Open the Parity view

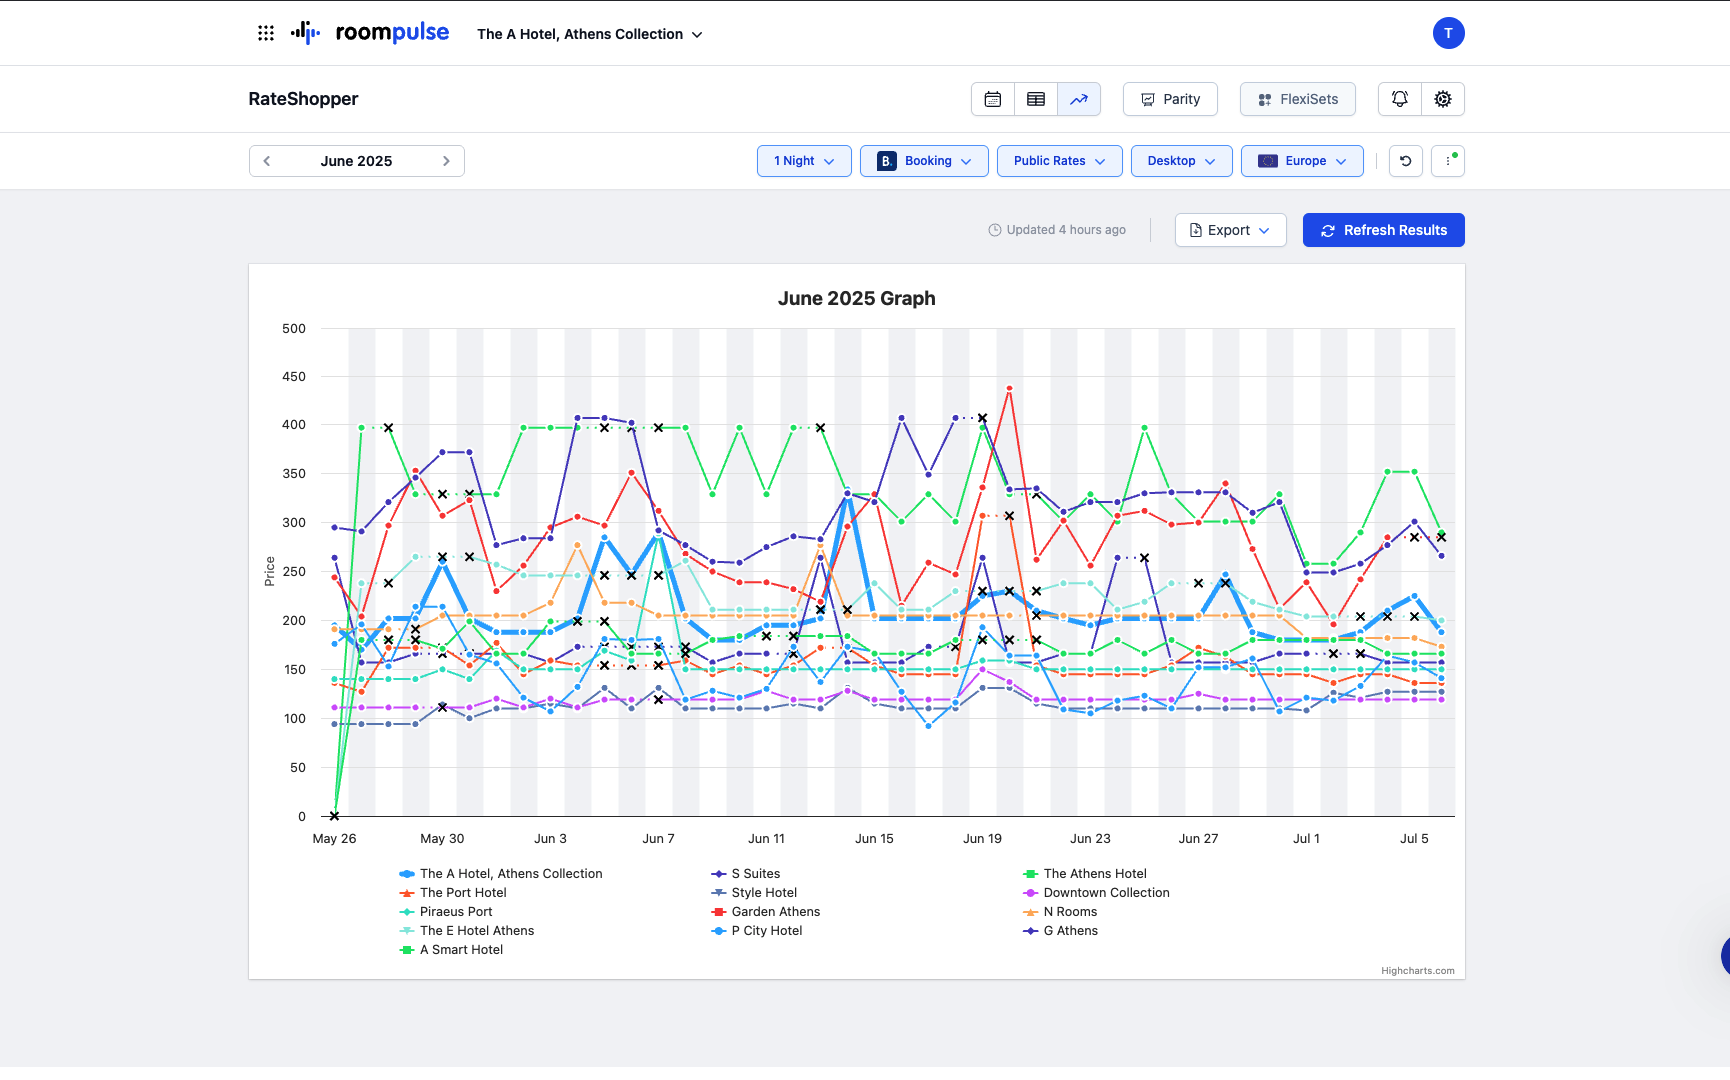click(1170, 99)
